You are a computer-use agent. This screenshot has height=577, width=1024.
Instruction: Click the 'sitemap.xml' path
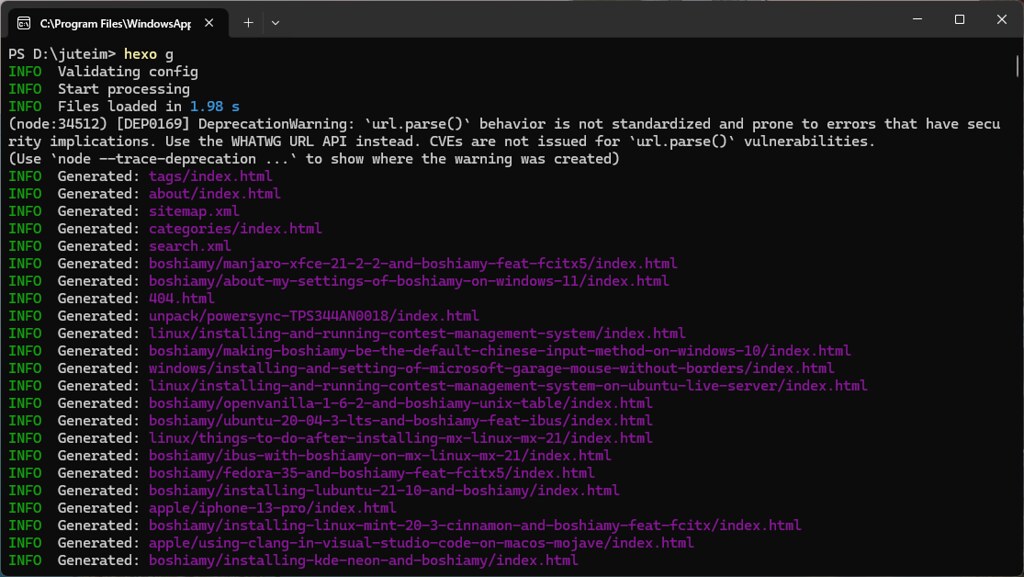194,211
